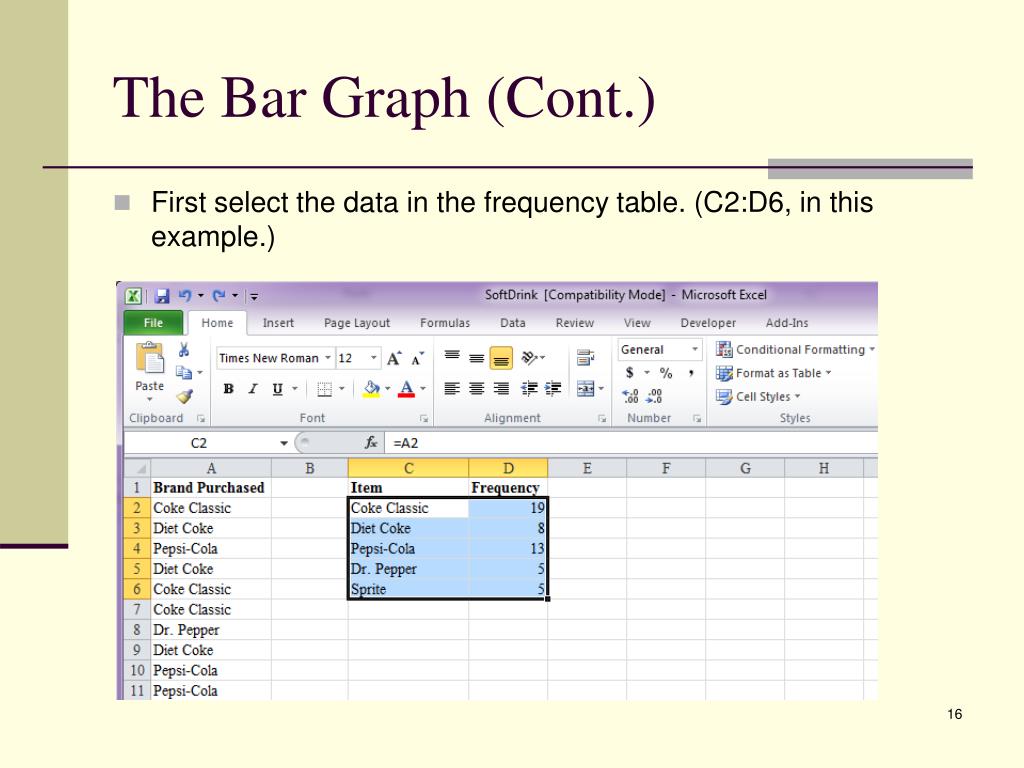This screenshot has width=1024, height=768.
Task: Click the fx Insert Function button
Action: coord(371,443)
